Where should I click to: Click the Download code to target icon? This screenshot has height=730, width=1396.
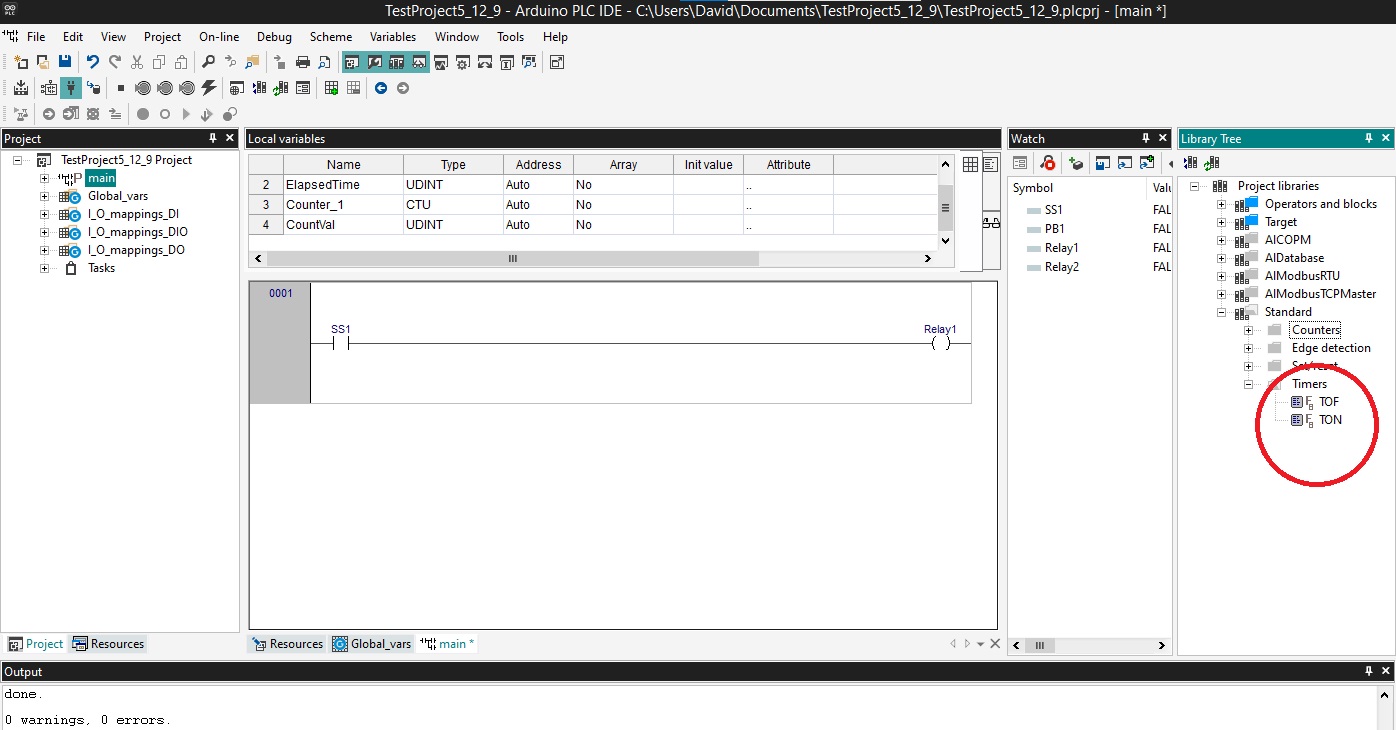(x=93, y=88)
